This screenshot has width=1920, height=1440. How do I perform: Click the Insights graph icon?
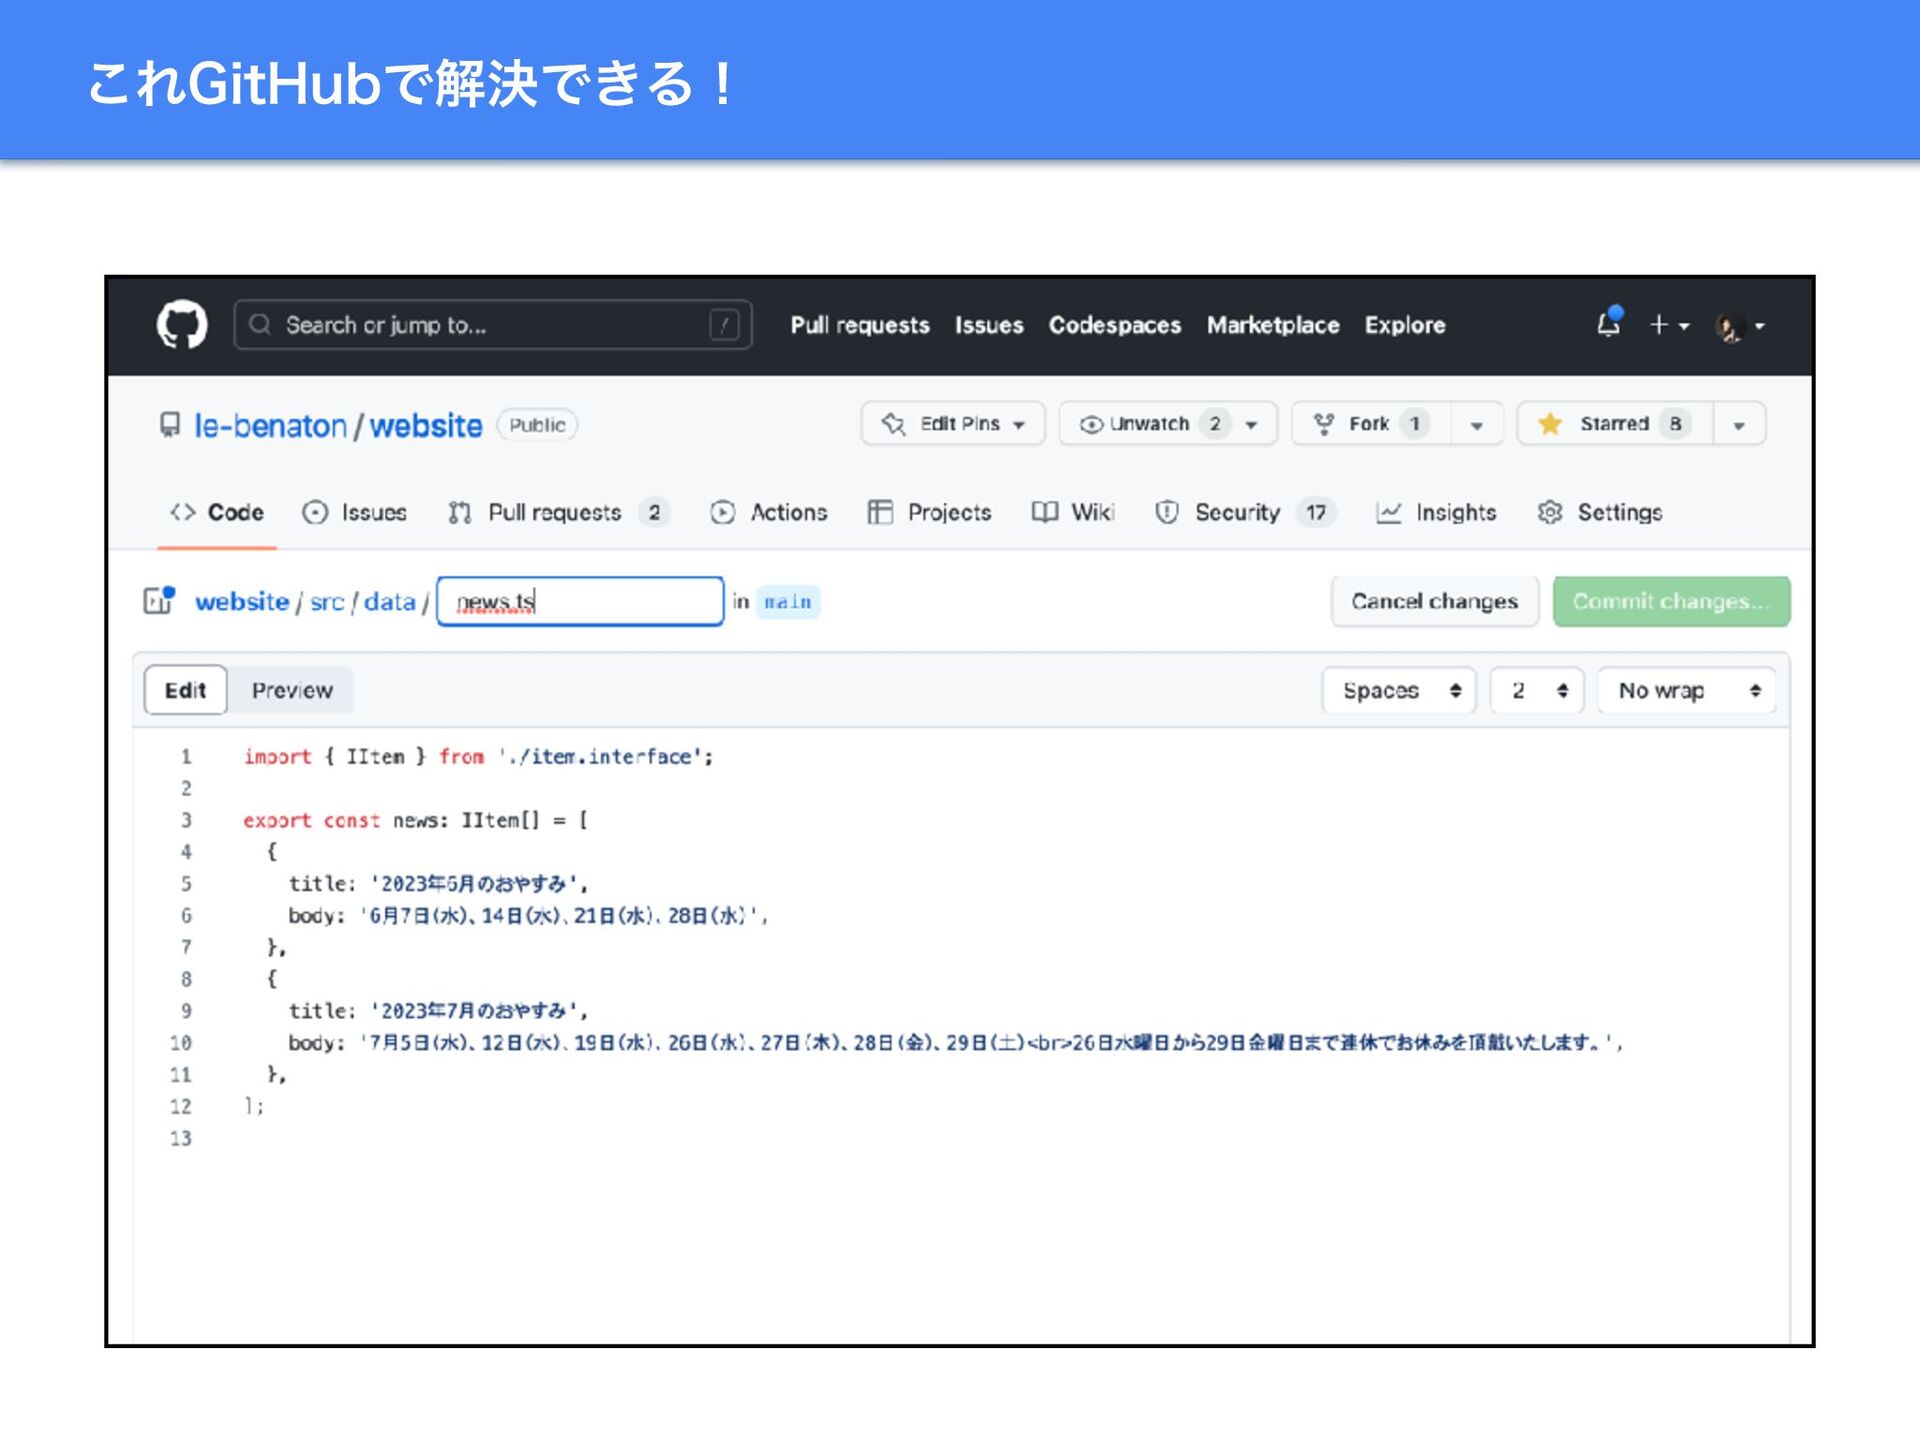coord(1389,512)
